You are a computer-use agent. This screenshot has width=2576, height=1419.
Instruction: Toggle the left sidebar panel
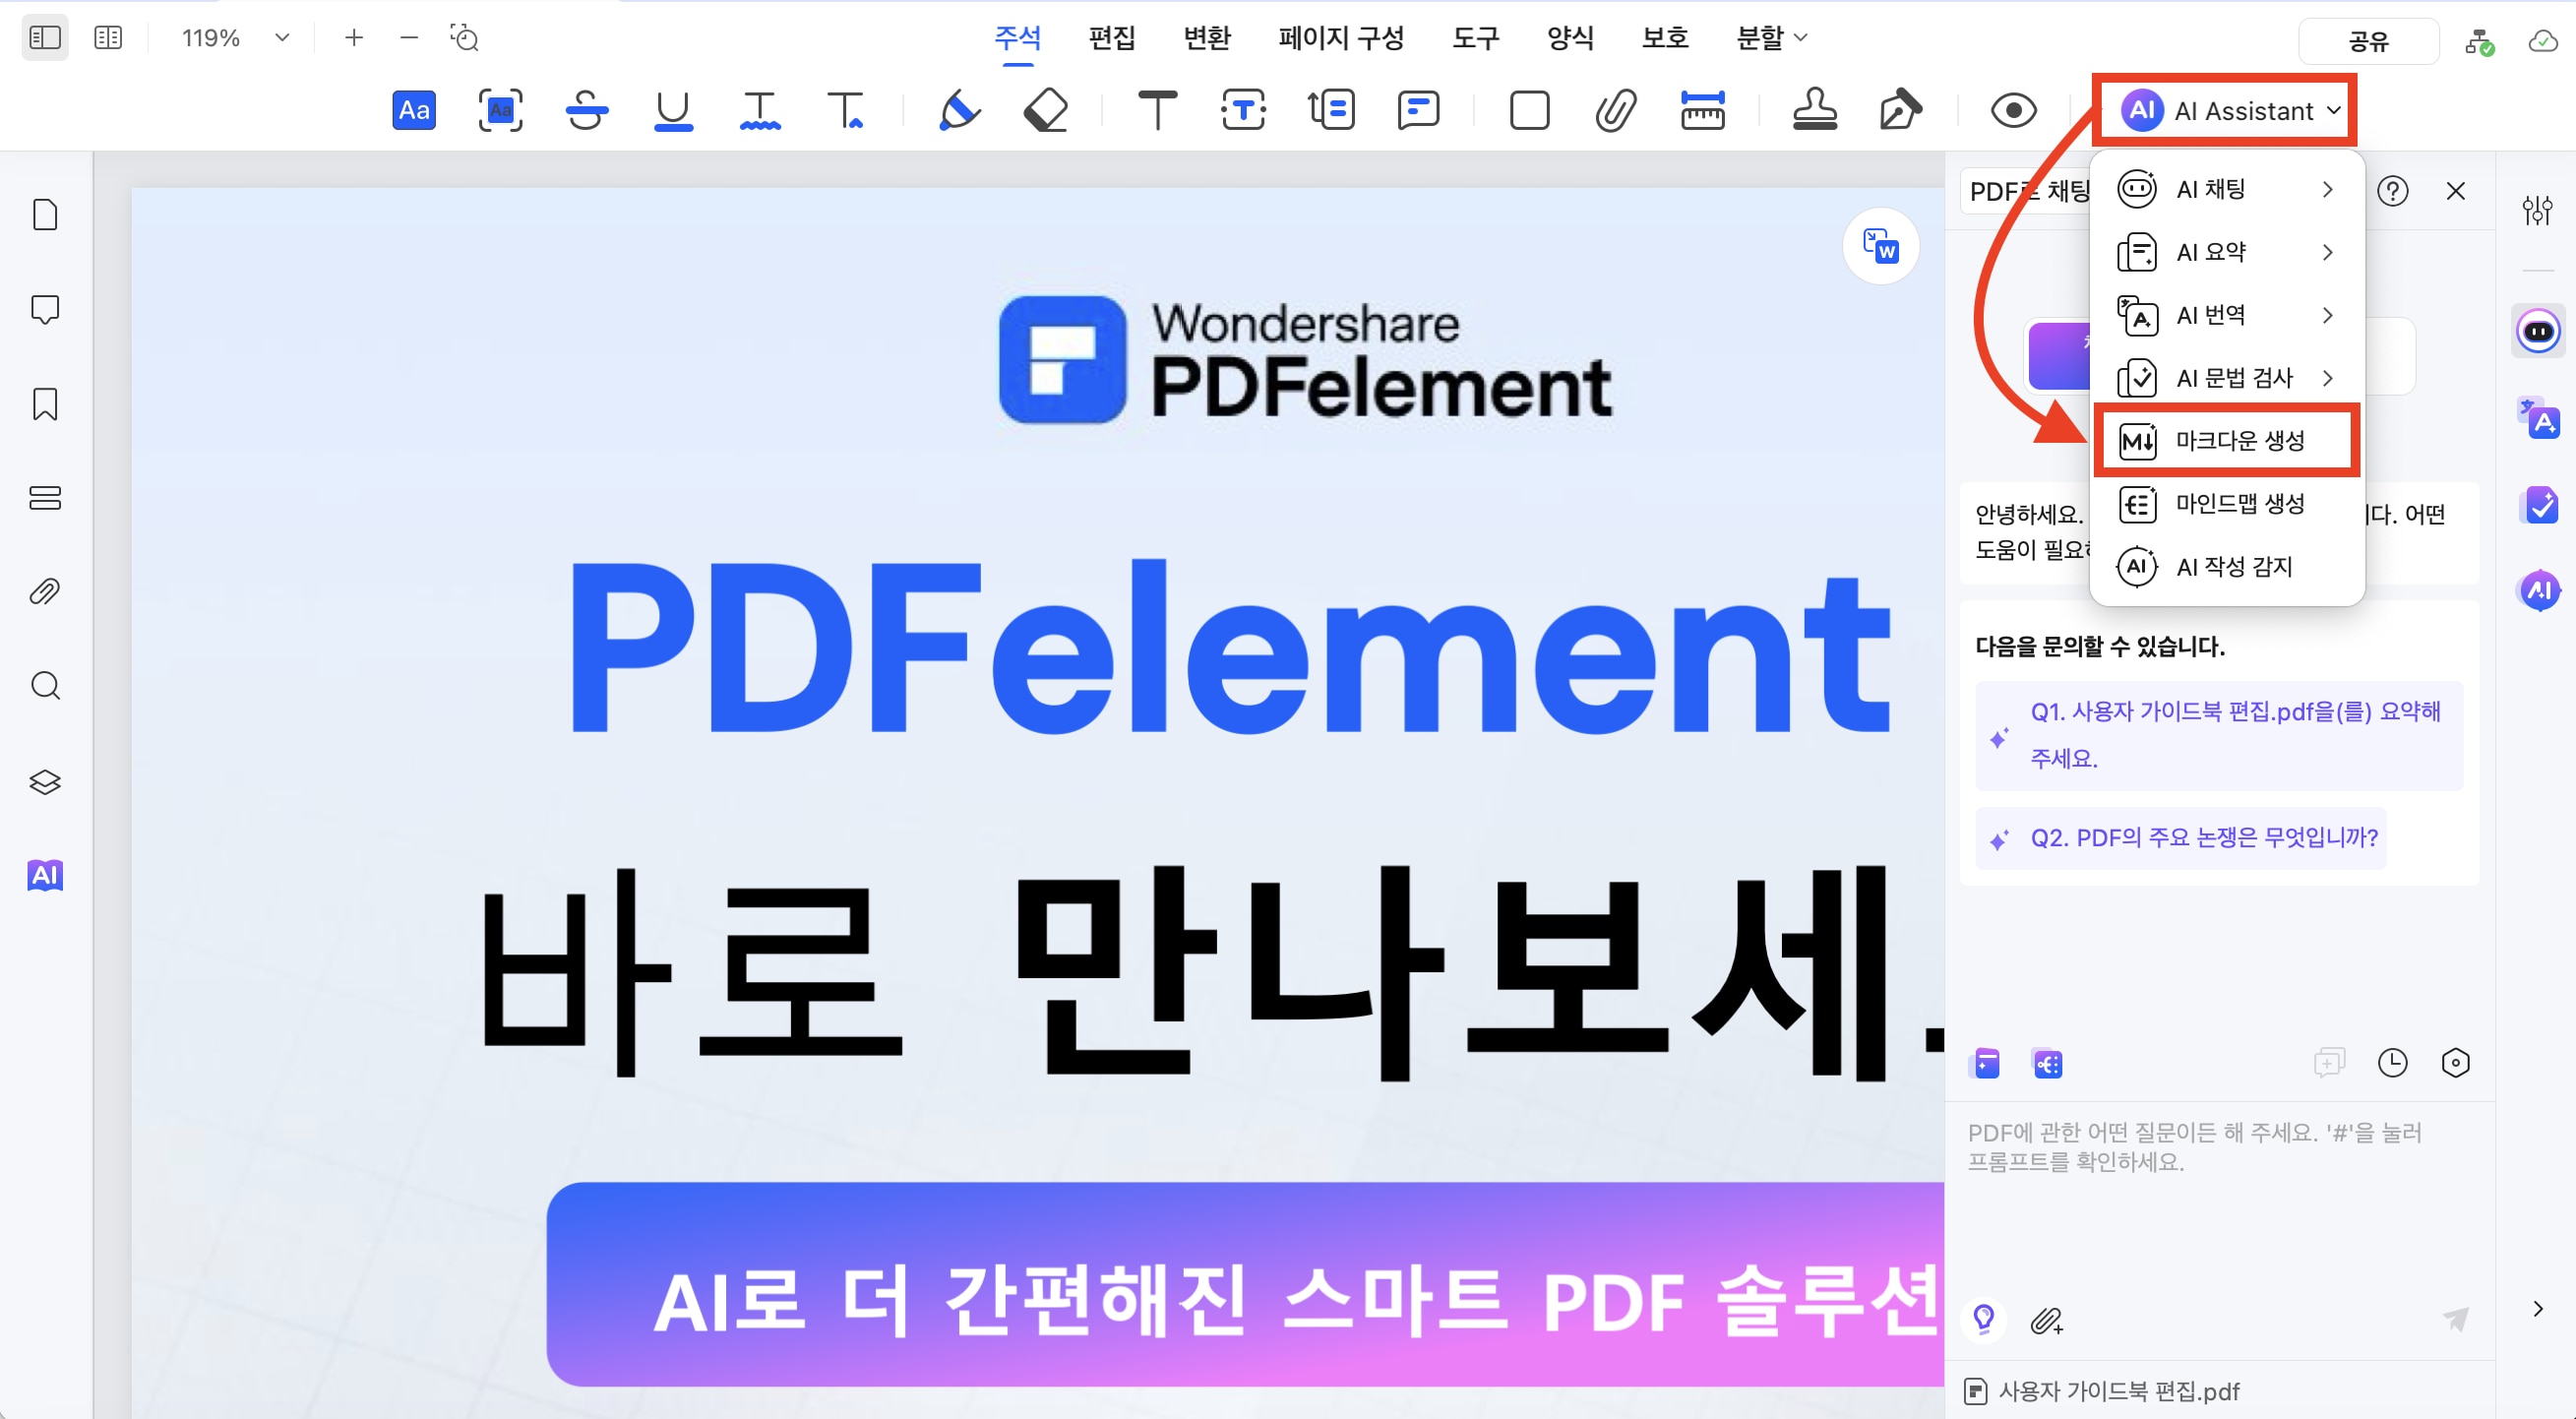click(45, 38)
